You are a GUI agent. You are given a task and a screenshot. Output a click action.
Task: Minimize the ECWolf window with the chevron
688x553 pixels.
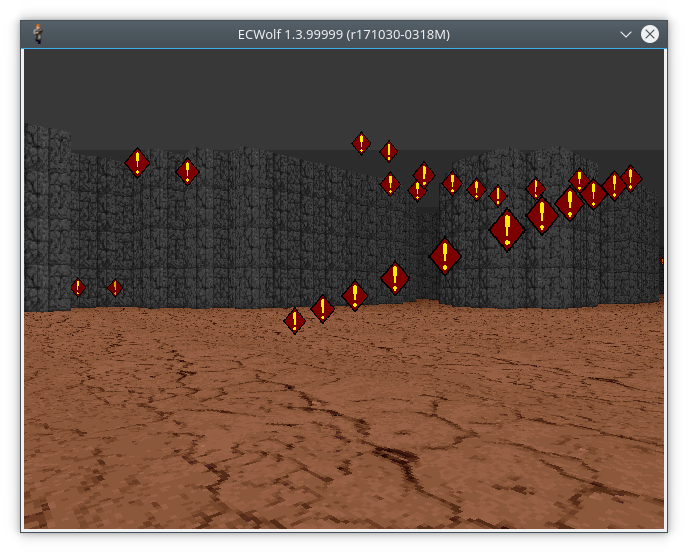point(625,34)
